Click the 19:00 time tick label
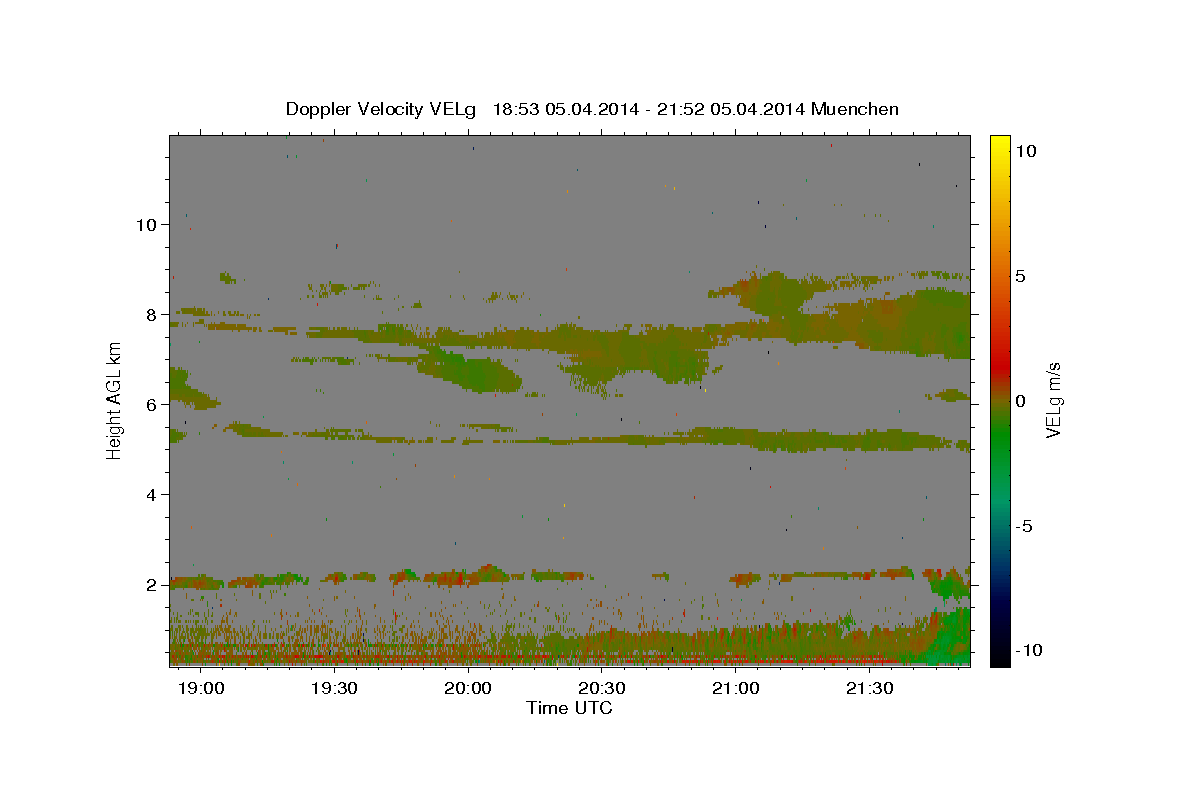The height and width of the screenshot is (800, 1200). 199,689
